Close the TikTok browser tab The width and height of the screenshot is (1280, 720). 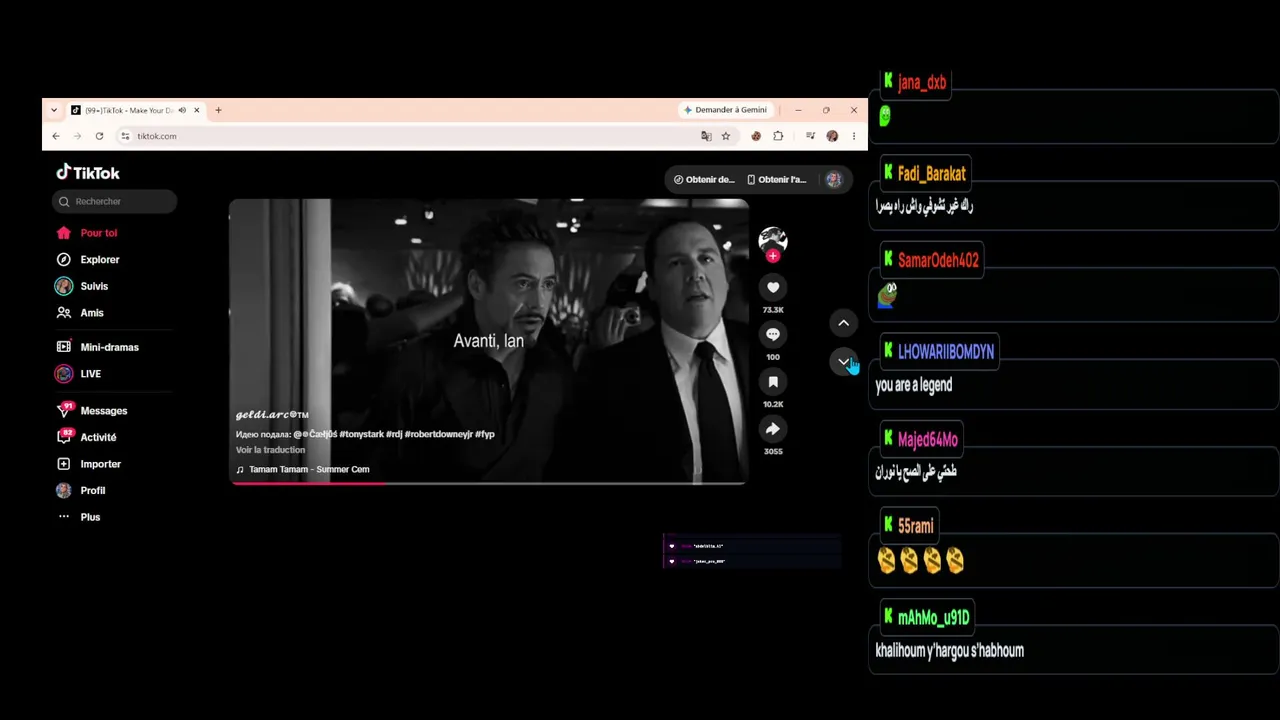point(197,110)
